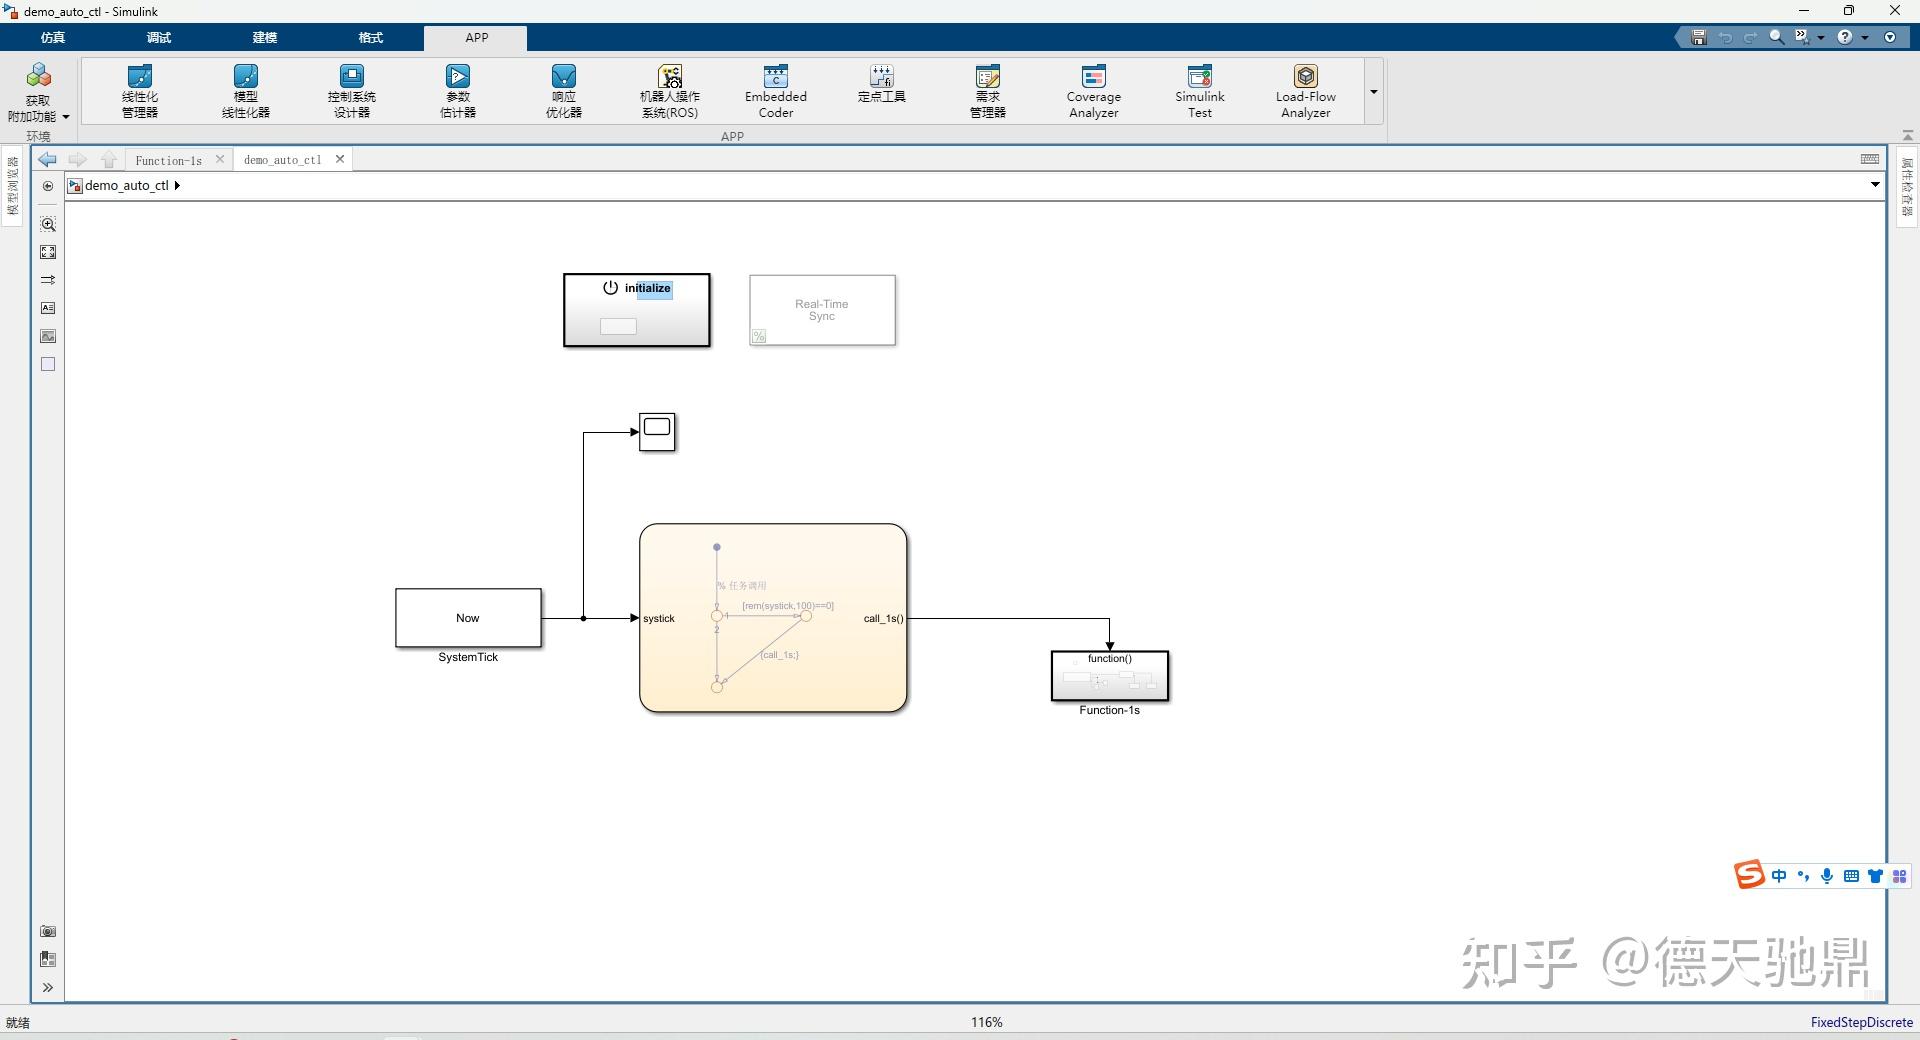Switch to Function-1s model tab

click(168, 160)
